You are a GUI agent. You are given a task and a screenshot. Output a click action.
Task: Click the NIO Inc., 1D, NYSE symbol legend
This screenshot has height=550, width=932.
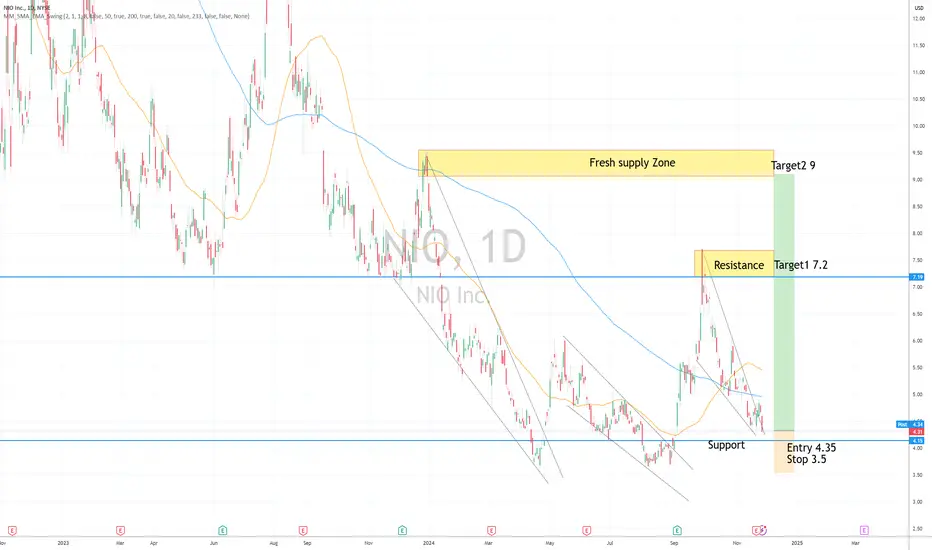click(26, 8)
